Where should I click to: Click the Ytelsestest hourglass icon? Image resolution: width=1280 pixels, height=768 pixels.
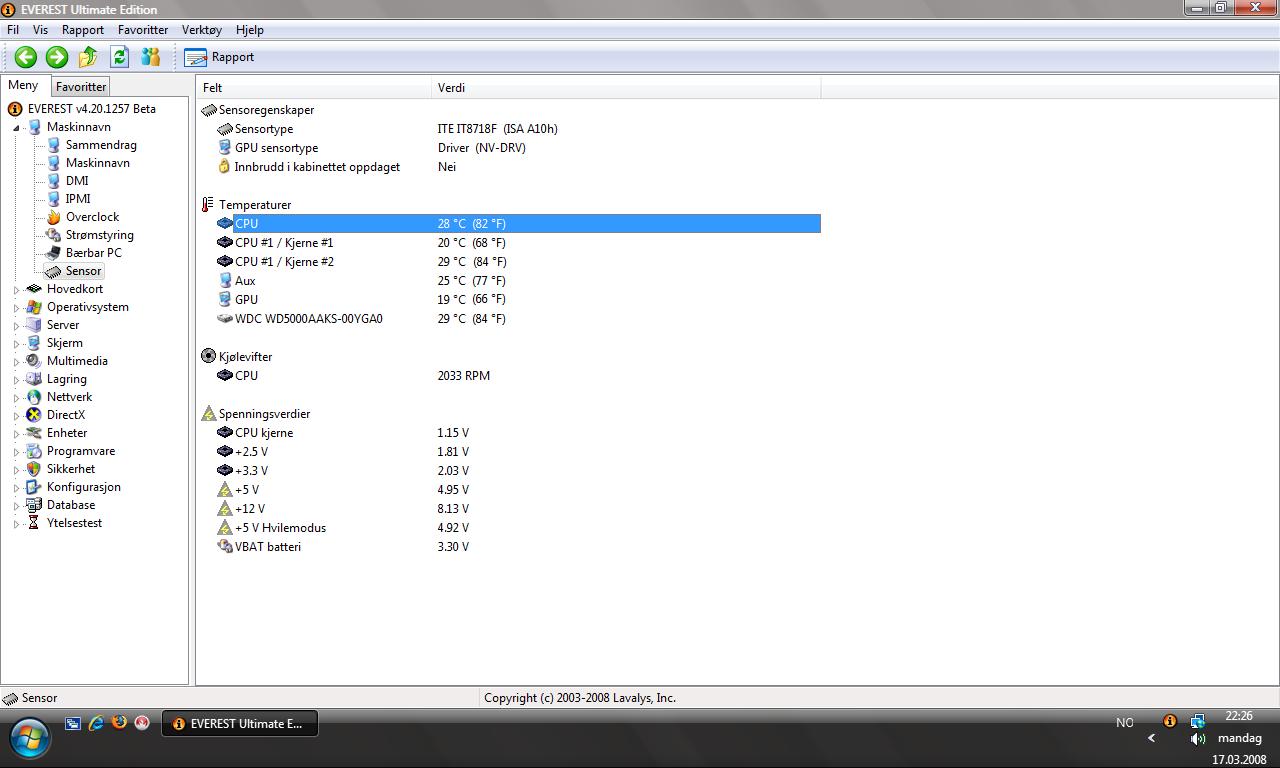tap(34, 523)
